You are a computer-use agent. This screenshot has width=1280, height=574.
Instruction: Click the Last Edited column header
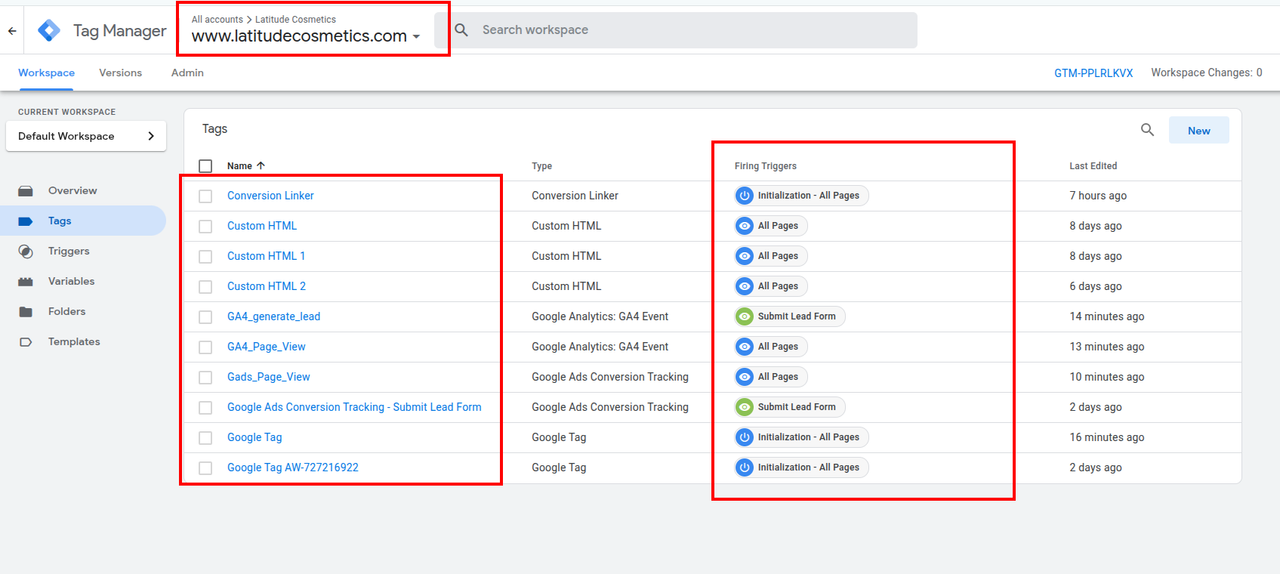[x=1093, y=166]
